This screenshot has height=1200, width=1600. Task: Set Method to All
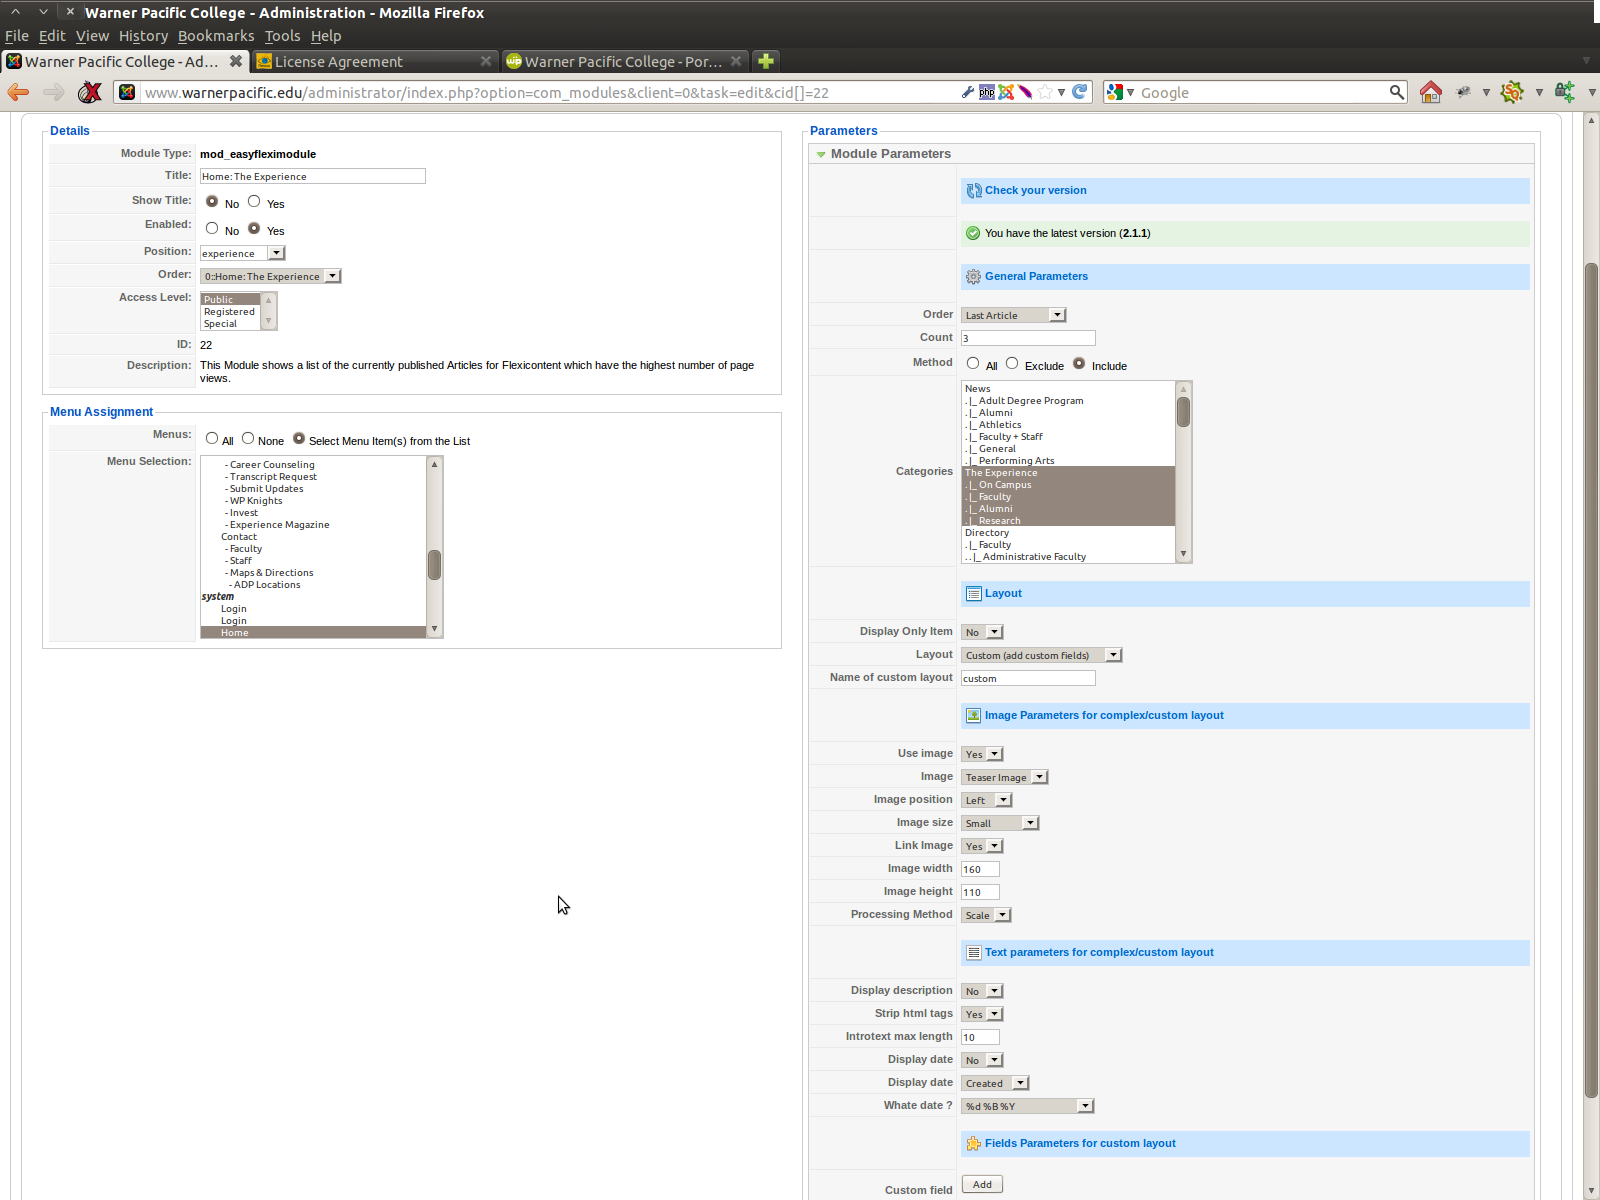coord(973,364)
